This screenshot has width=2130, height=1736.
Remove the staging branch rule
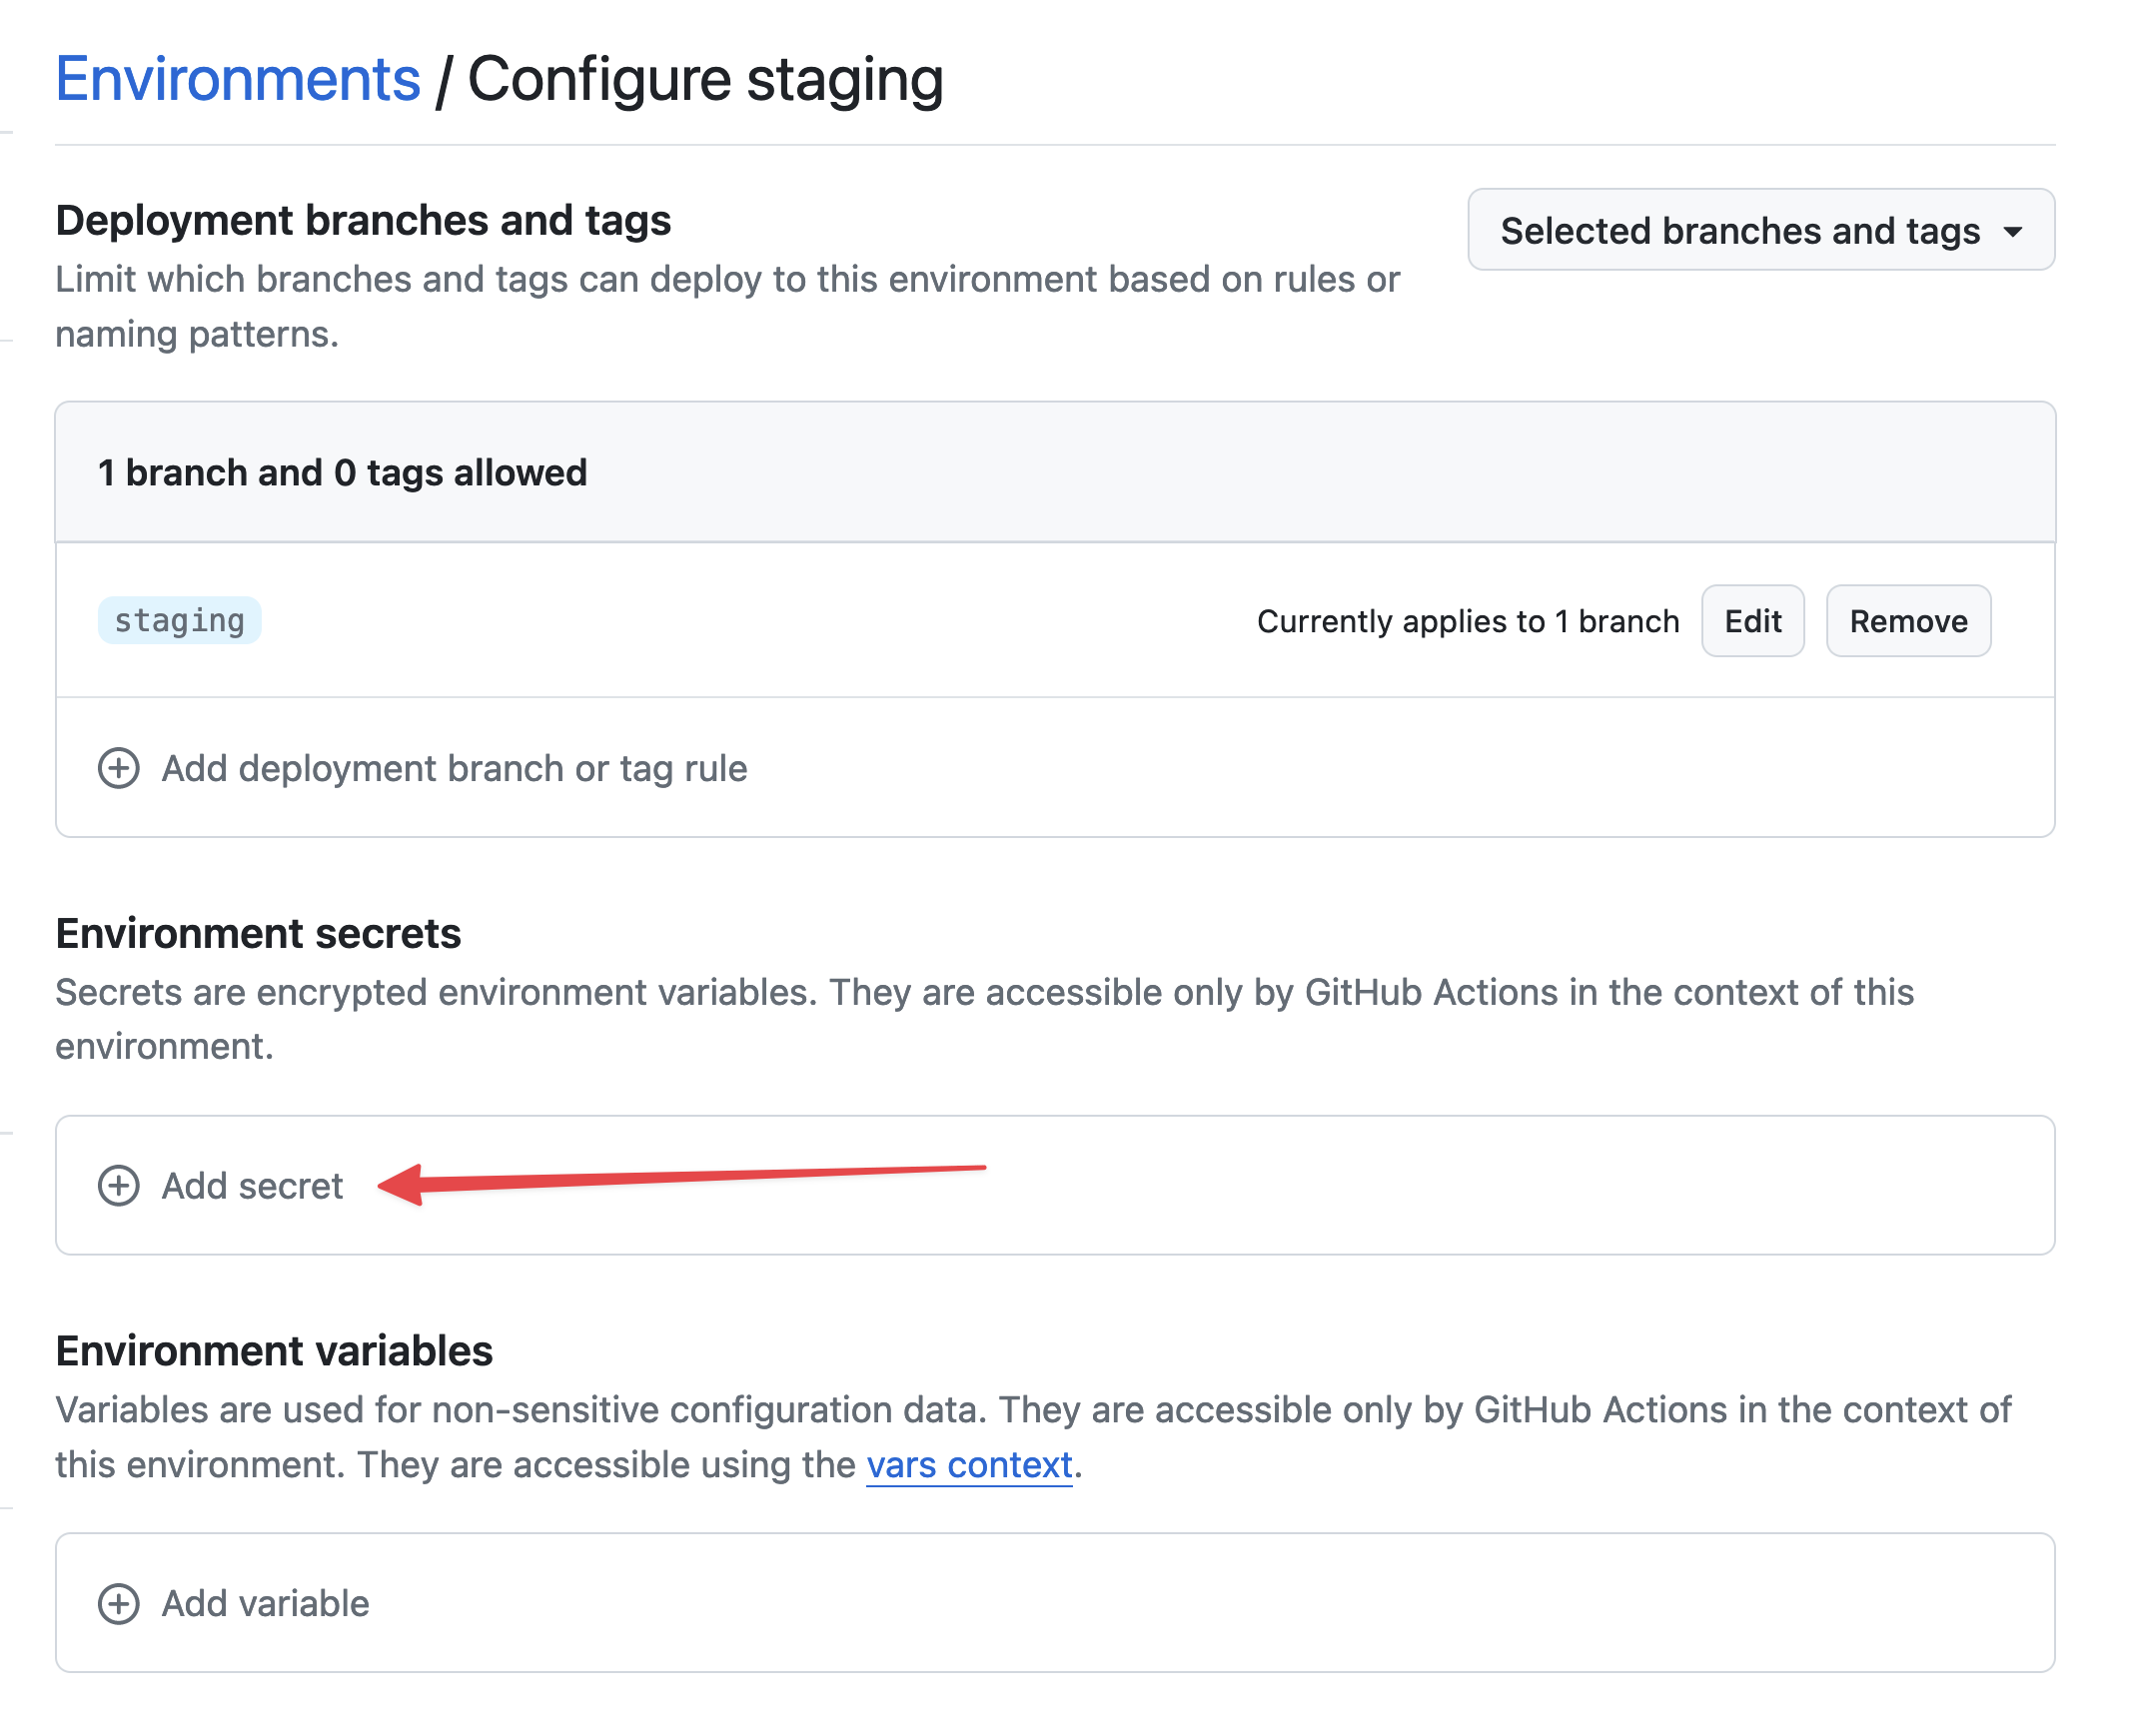point(1907,620)
